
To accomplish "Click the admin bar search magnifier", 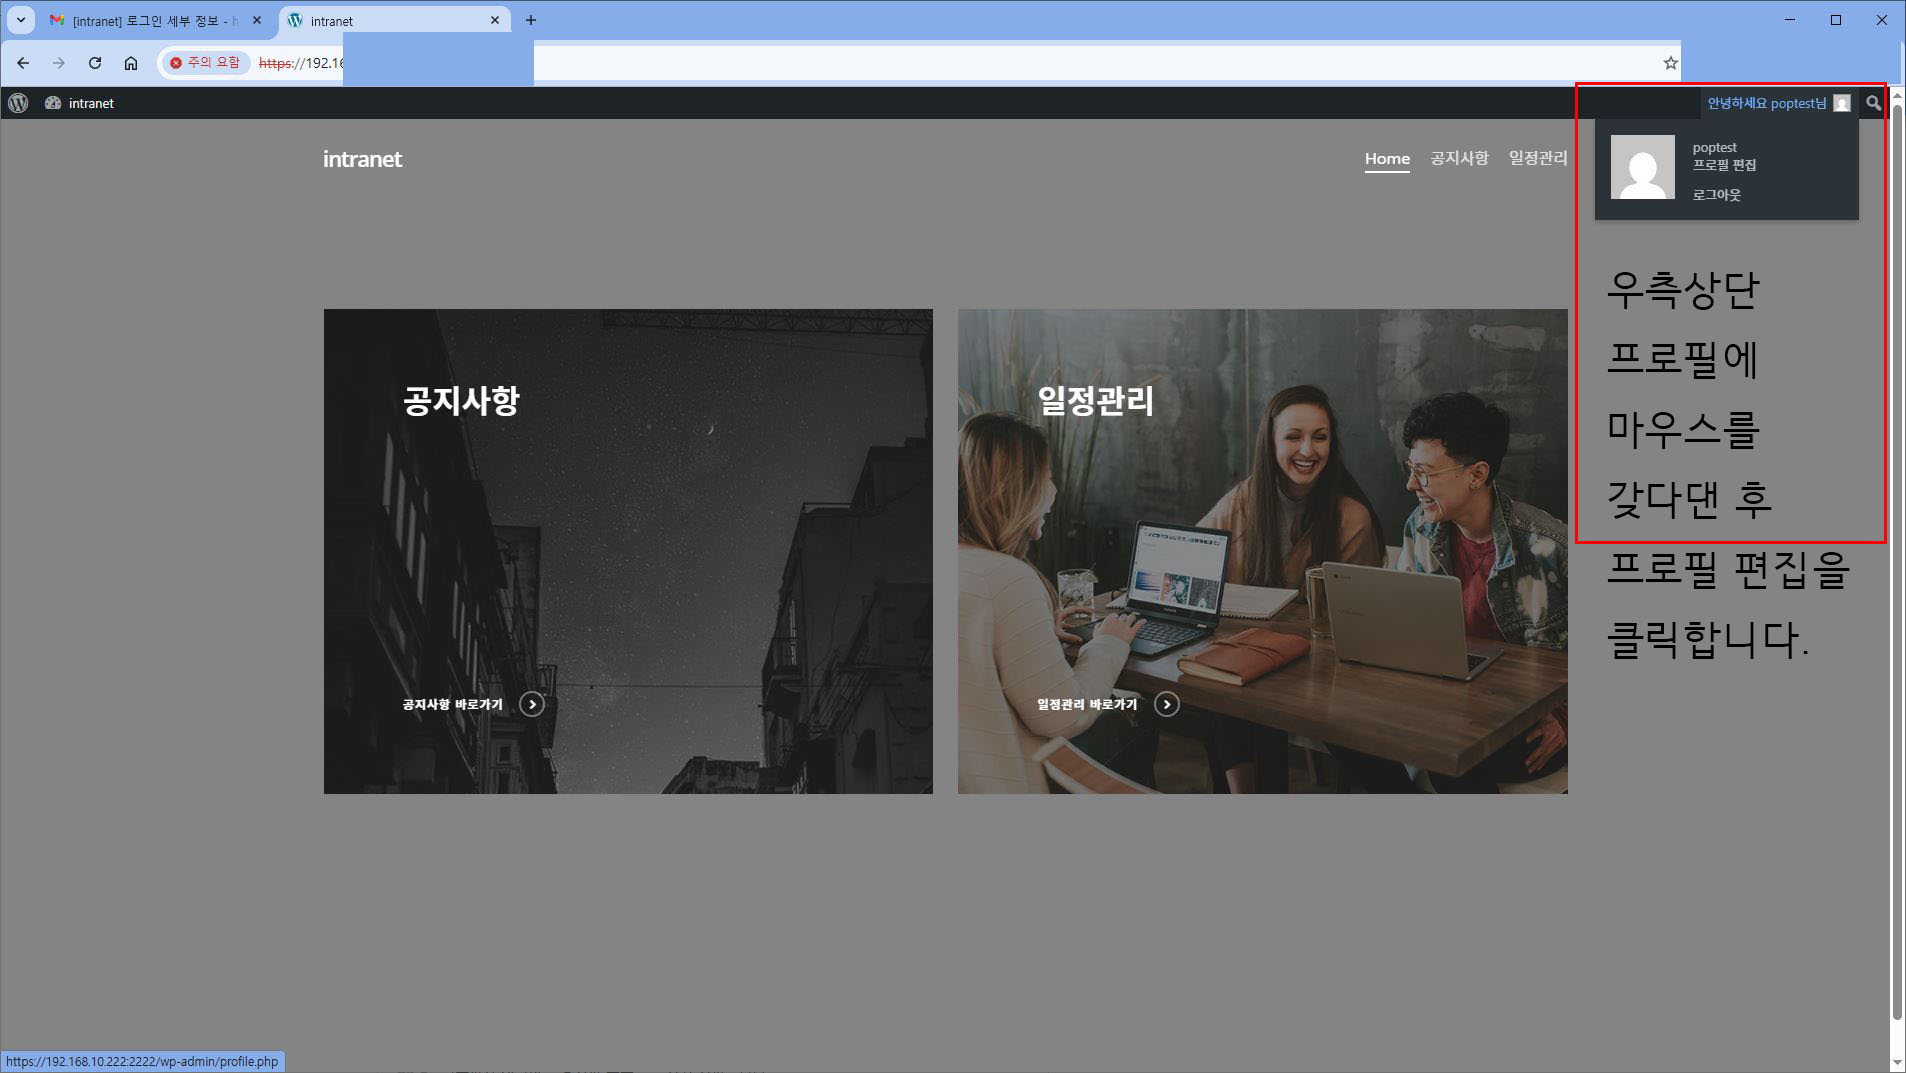I will point(1873,103).
